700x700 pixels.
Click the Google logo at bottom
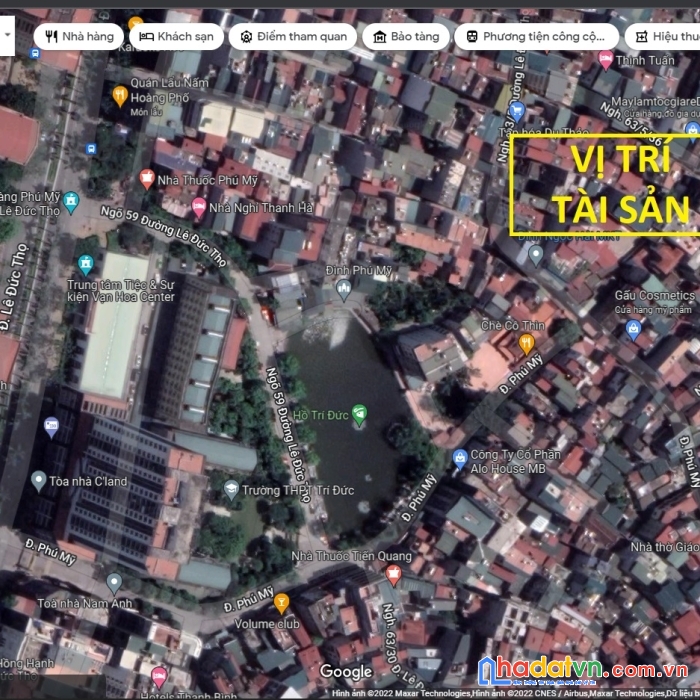(x=346, y=671)
